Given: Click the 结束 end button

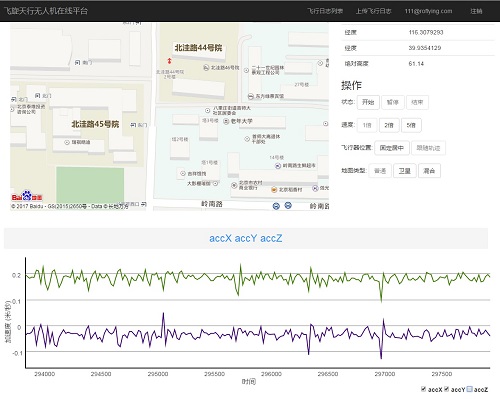Looking at the screenshot, I should click(x=417, y=102).
